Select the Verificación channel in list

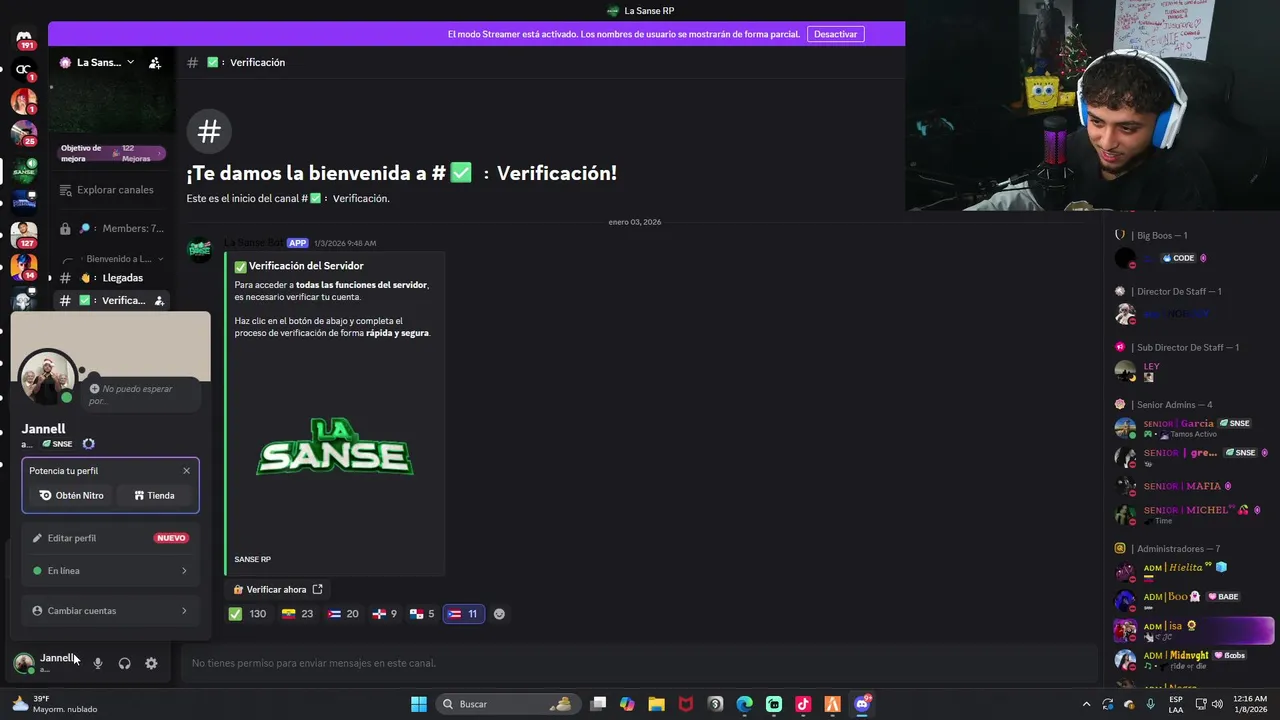[x=110, y=300]
